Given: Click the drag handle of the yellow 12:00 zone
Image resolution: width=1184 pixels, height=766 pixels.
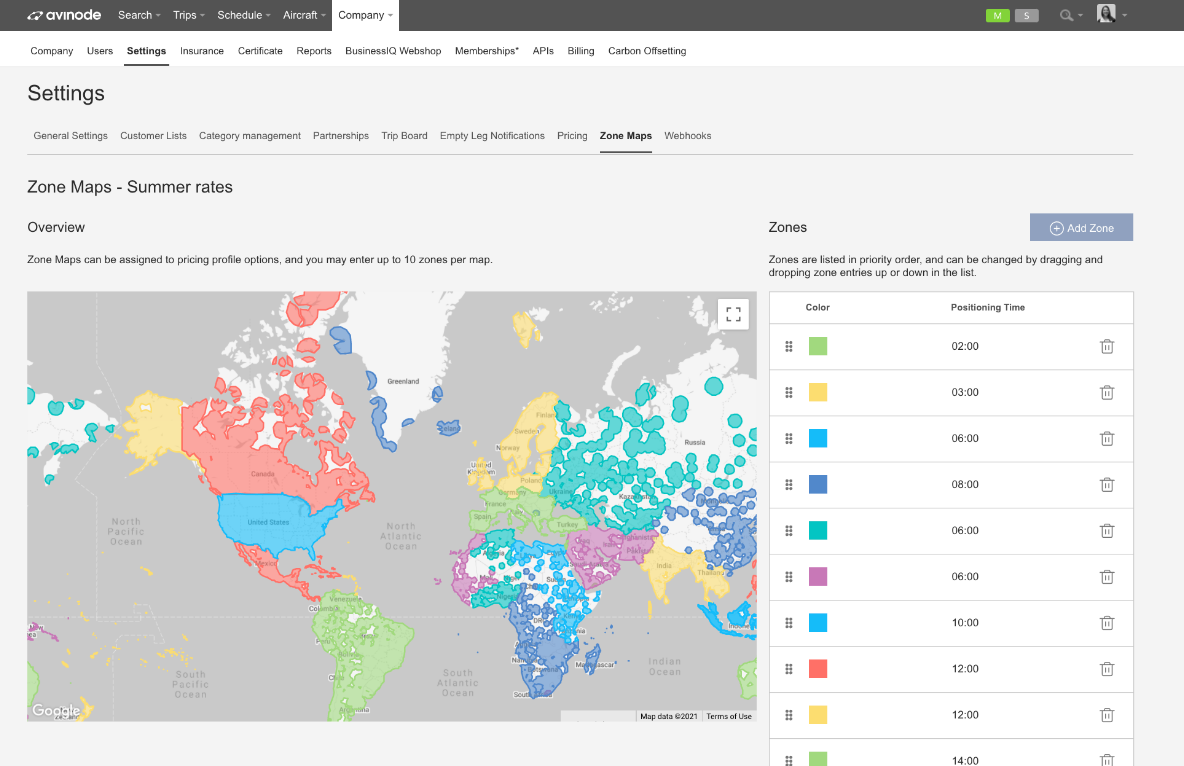Looking at the screenshot, I should (788, 715).
